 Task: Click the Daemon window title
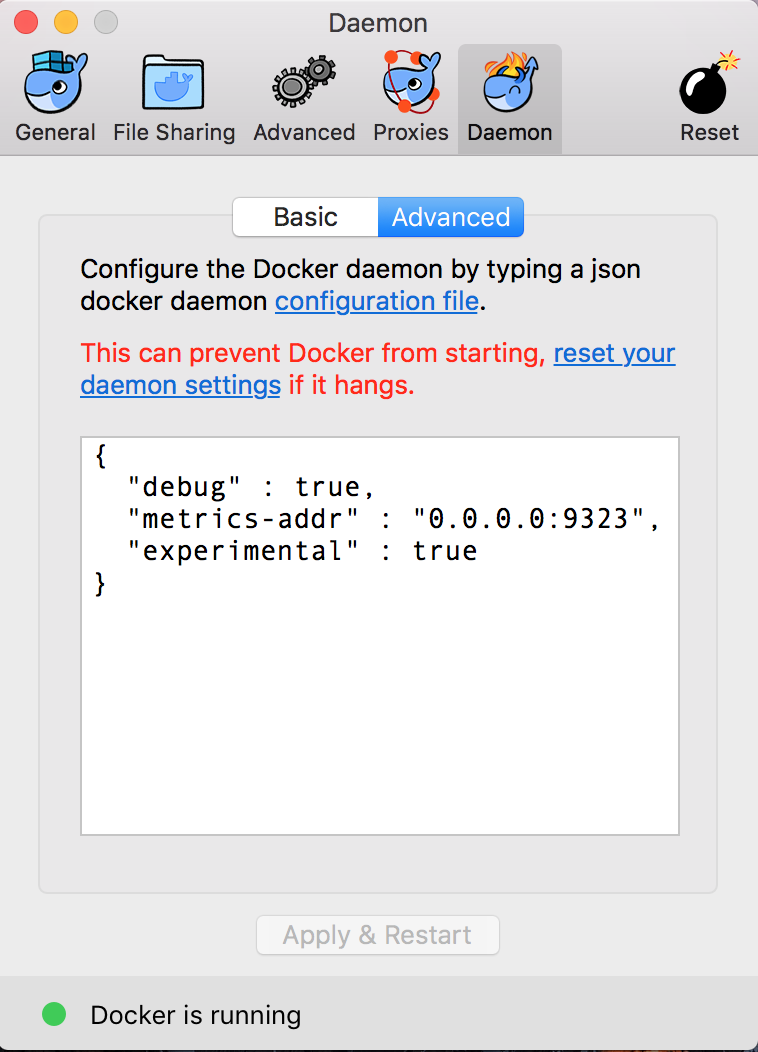coord(378,22)
